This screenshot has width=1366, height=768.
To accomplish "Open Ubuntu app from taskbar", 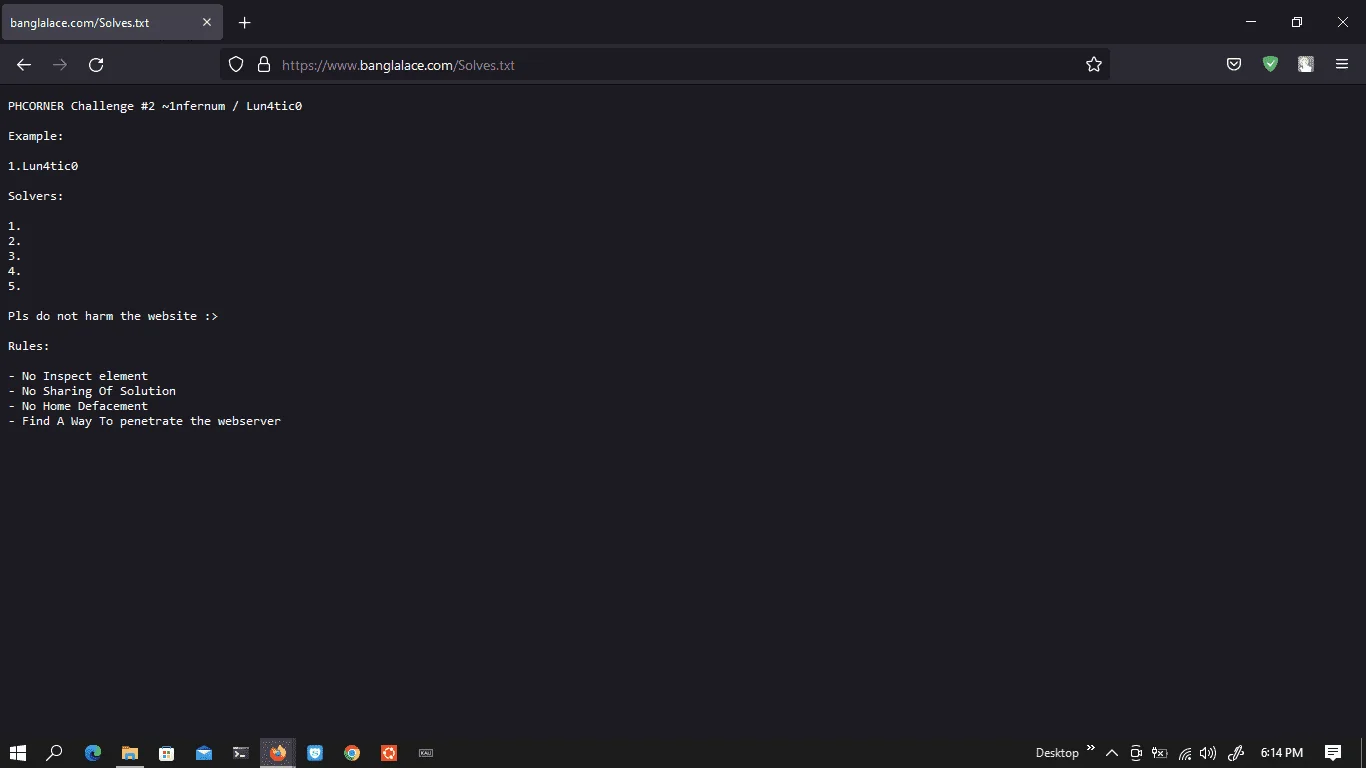I will pos(389,753).
